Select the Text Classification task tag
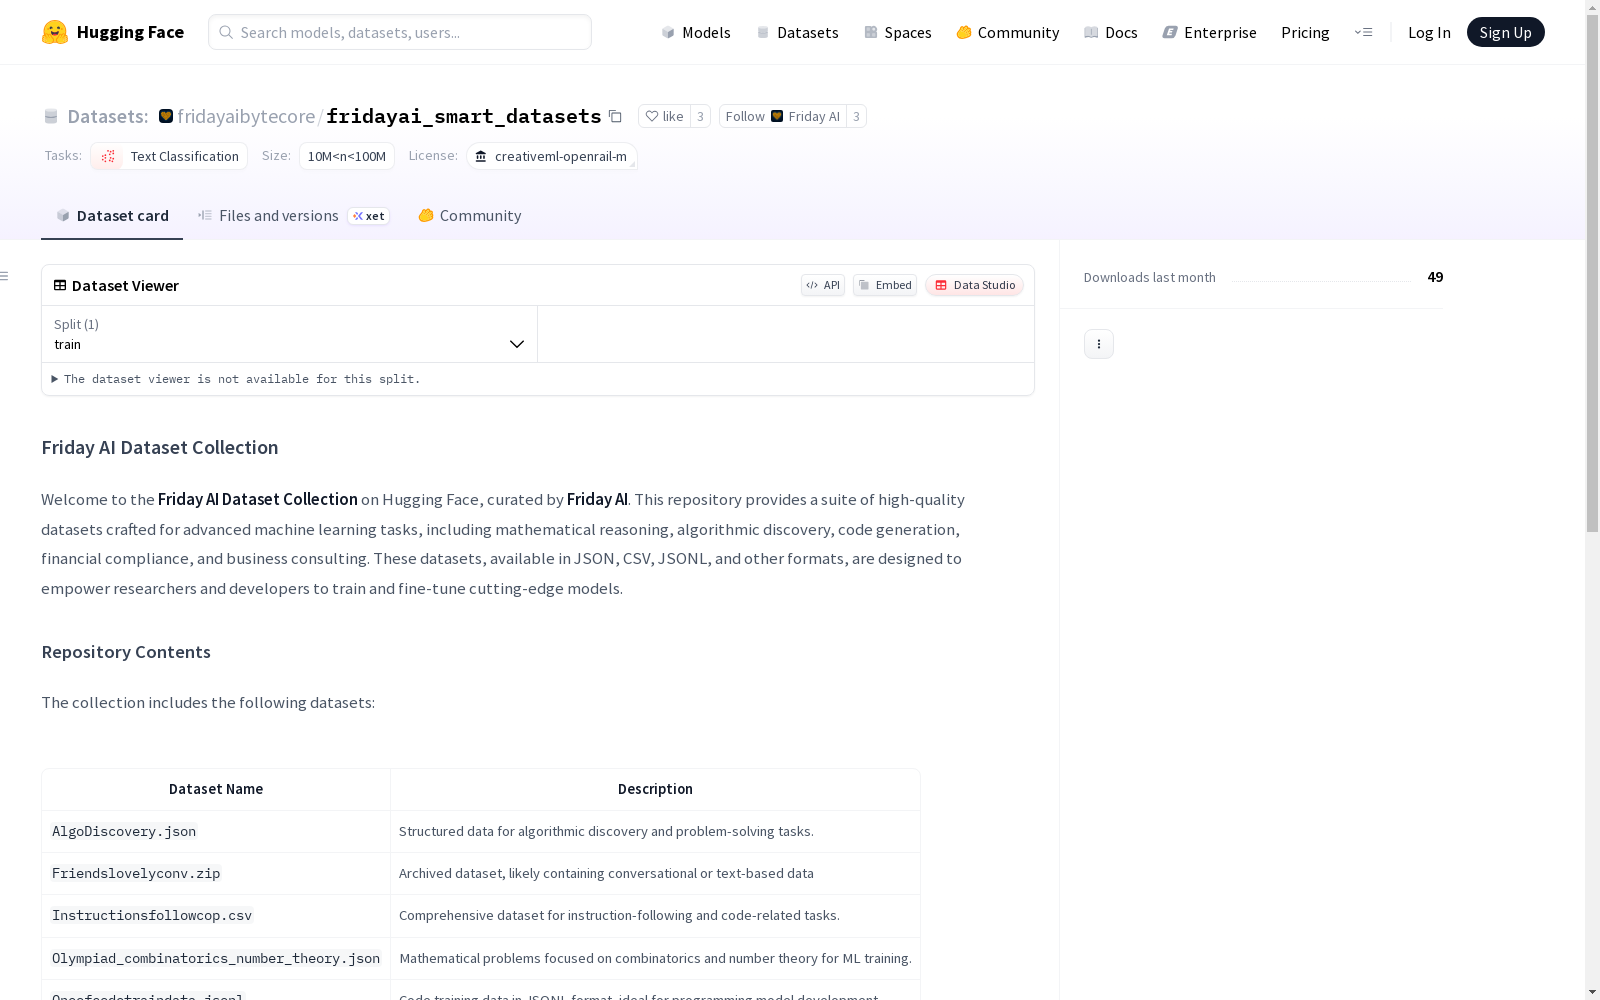The image size is (1600, 1000). coord(169,156)
